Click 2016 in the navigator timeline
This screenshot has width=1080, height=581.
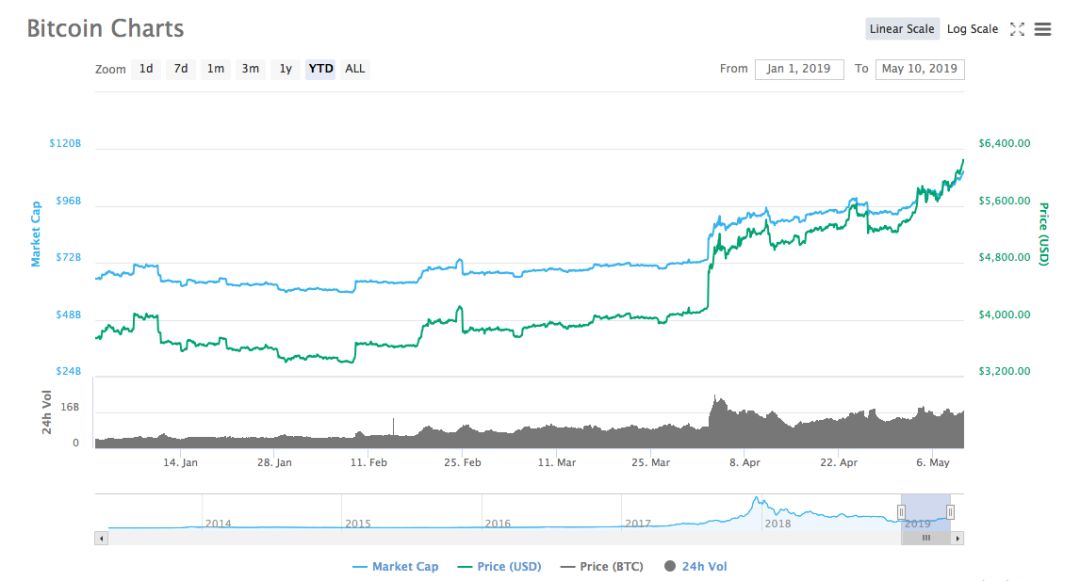pyautogui.click(x=498, y=524)
